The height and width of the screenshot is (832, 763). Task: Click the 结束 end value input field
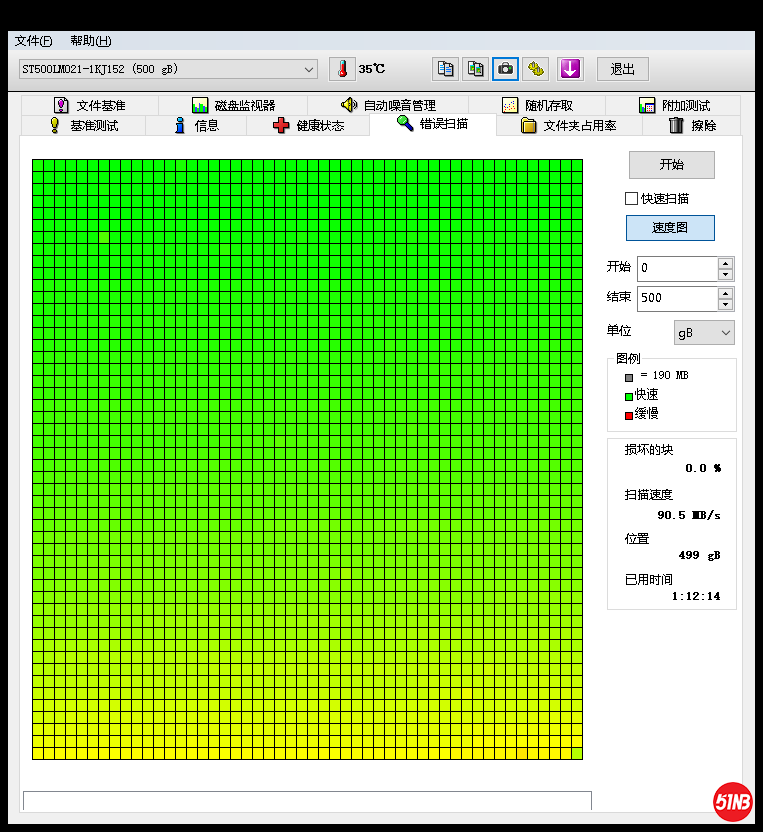[x=676, y=298]
